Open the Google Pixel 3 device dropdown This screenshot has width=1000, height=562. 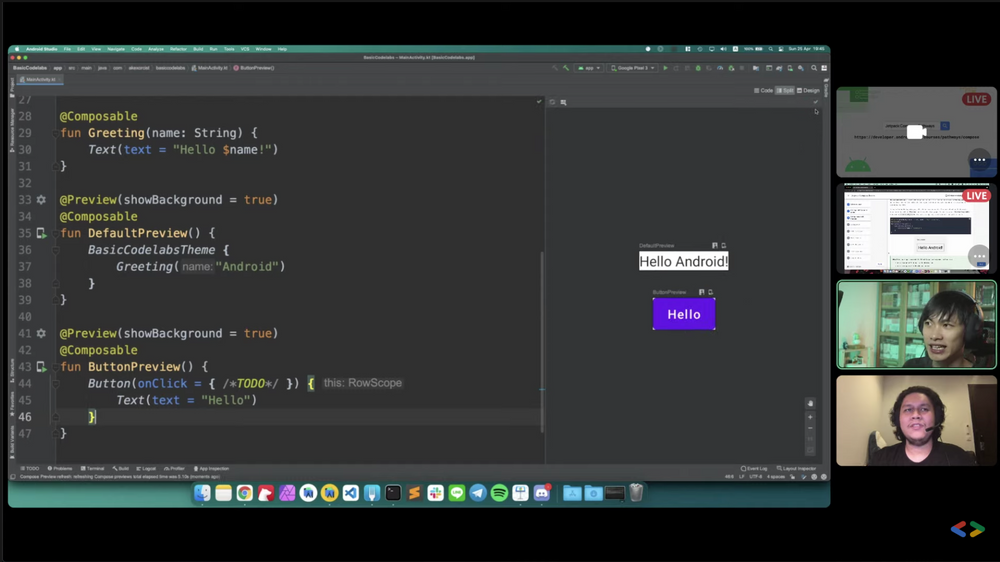pos(632,68)
